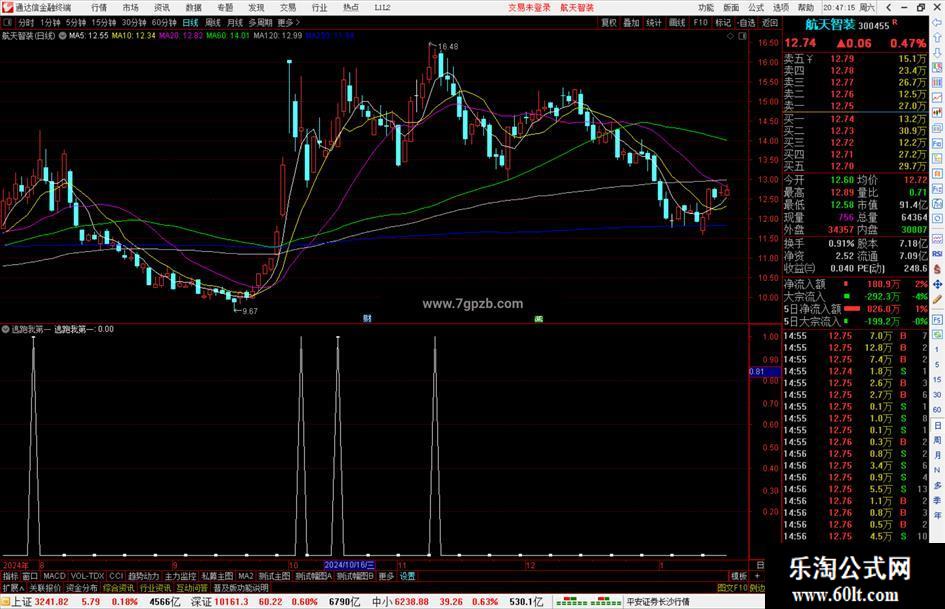Select the CCI indicator tab
The height and width of the screenshot is (609, 945).
click(116, 576)
